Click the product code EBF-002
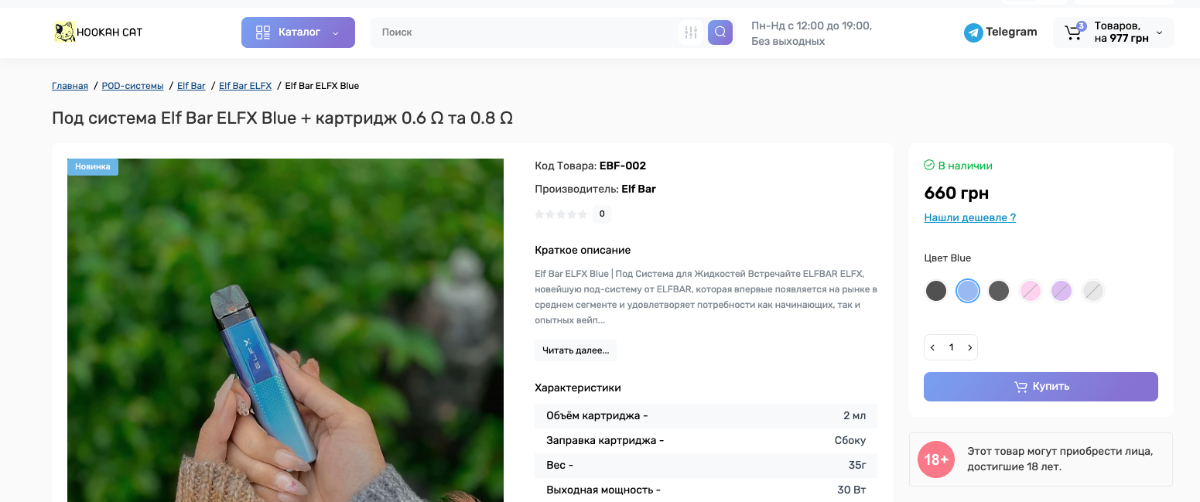 (622, 166)
